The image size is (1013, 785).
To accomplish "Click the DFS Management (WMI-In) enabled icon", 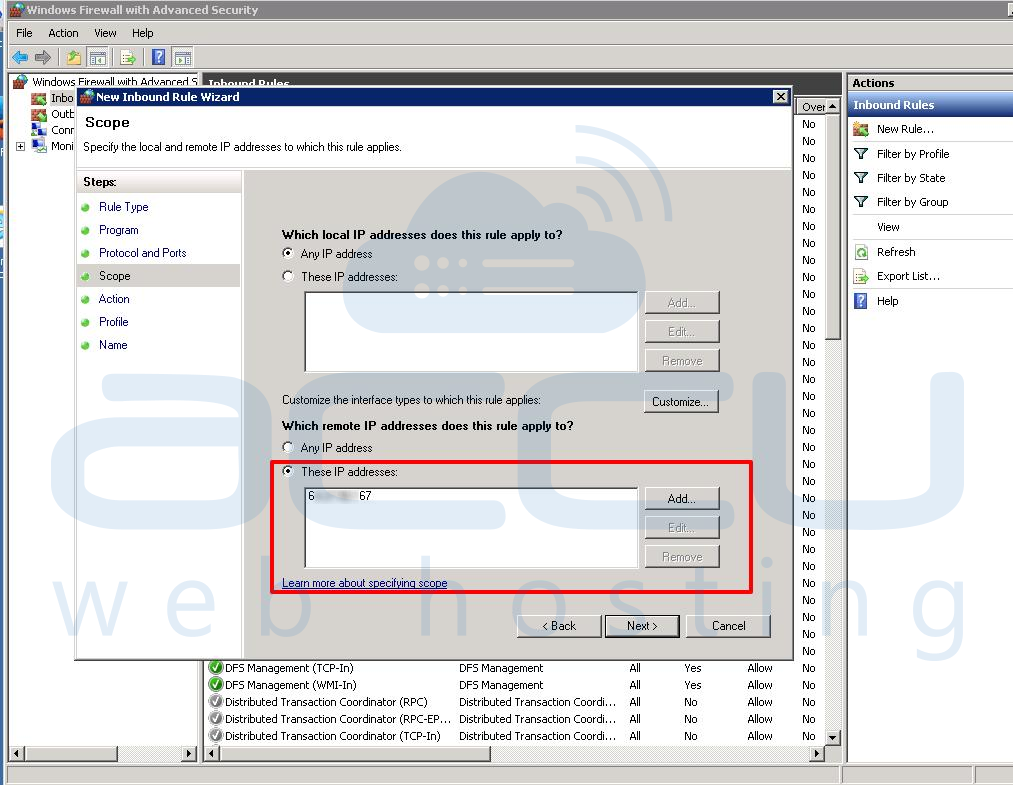I will click(x=216, y=684).
